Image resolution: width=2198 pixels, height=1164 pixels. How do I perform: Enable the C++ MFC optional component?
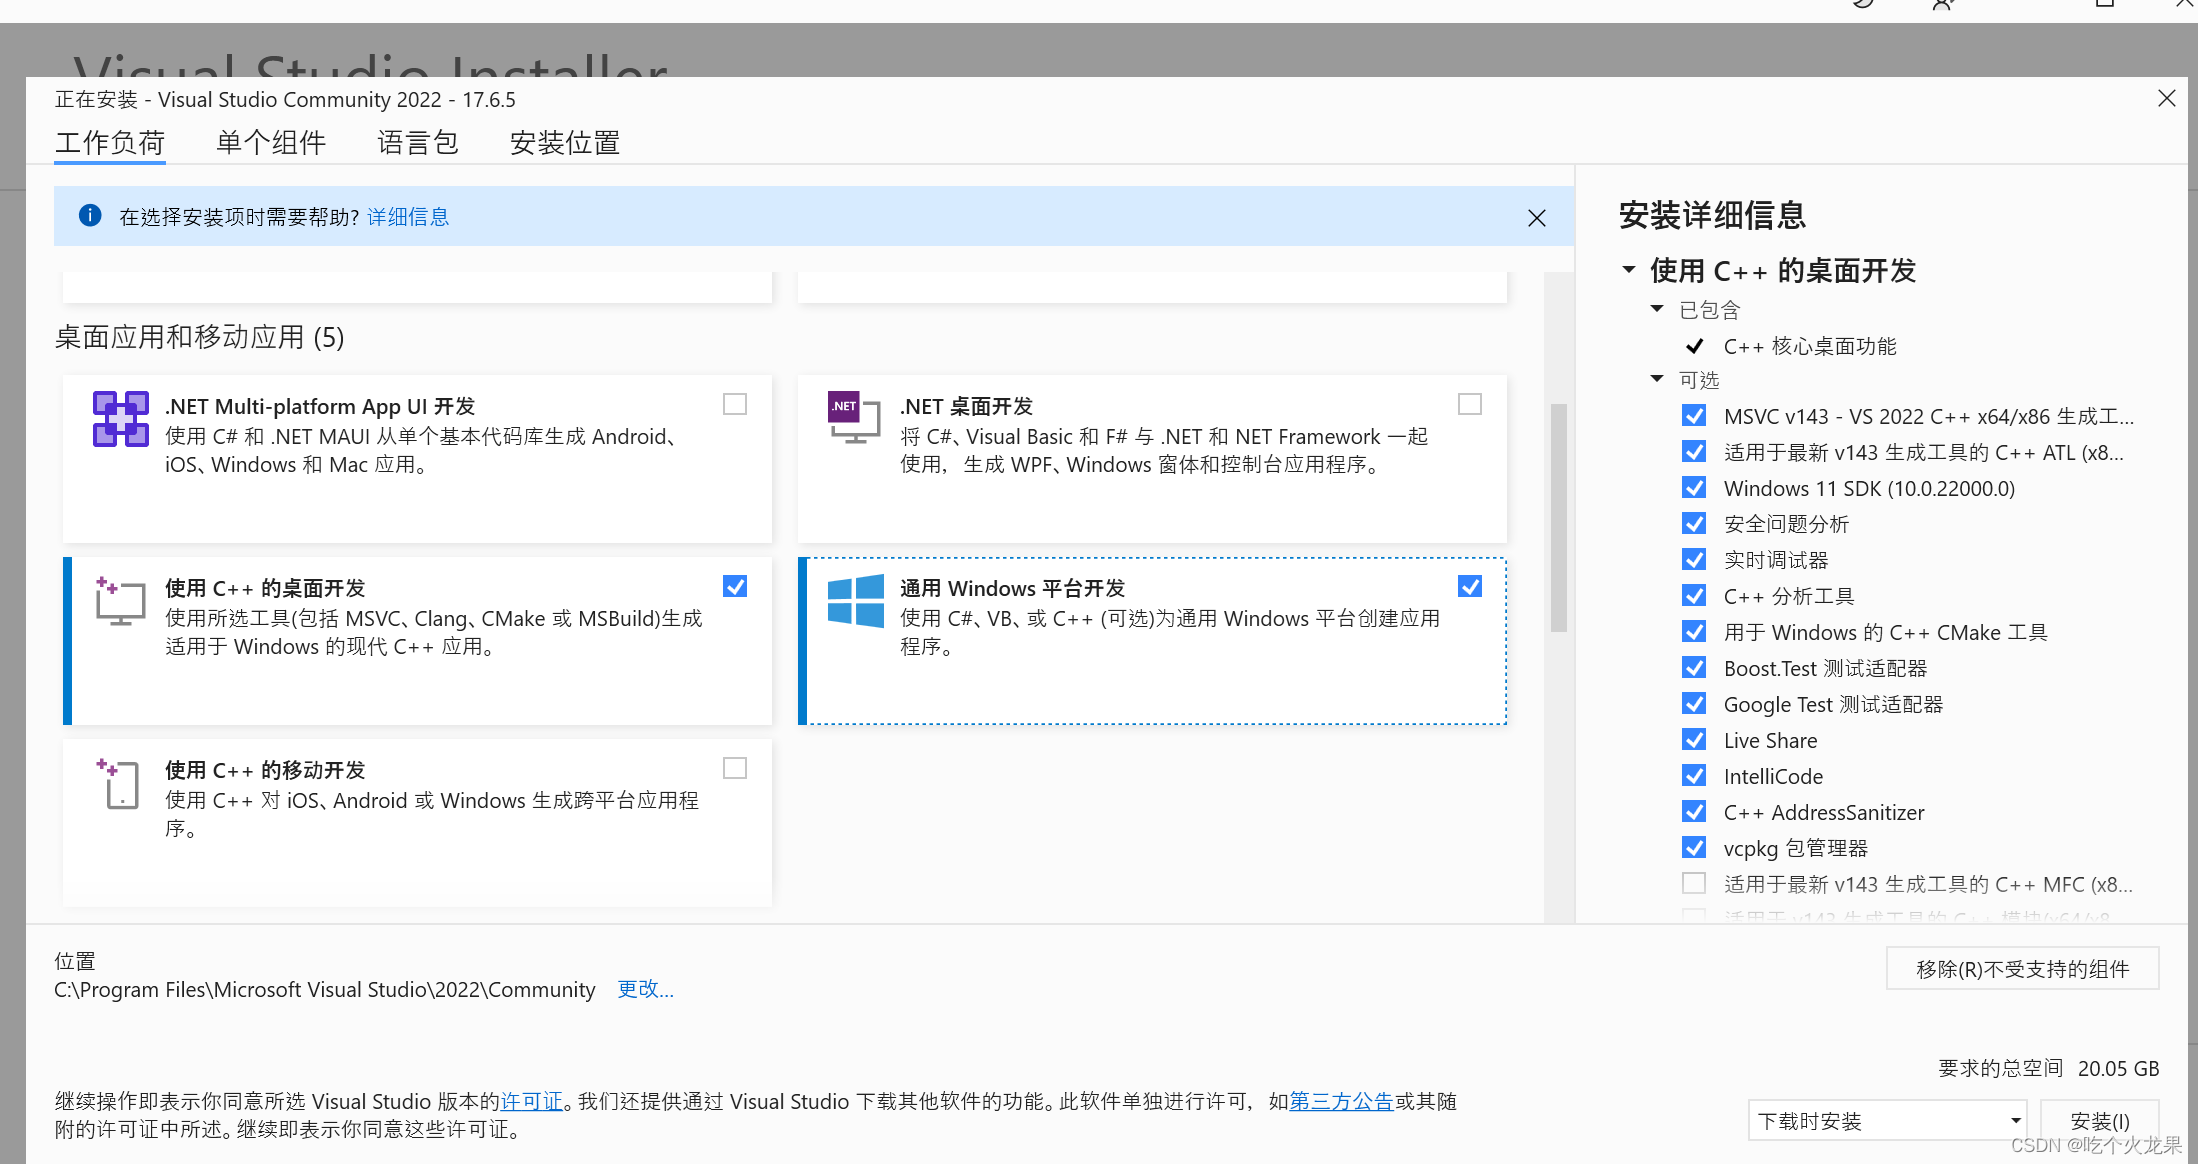1693,883
